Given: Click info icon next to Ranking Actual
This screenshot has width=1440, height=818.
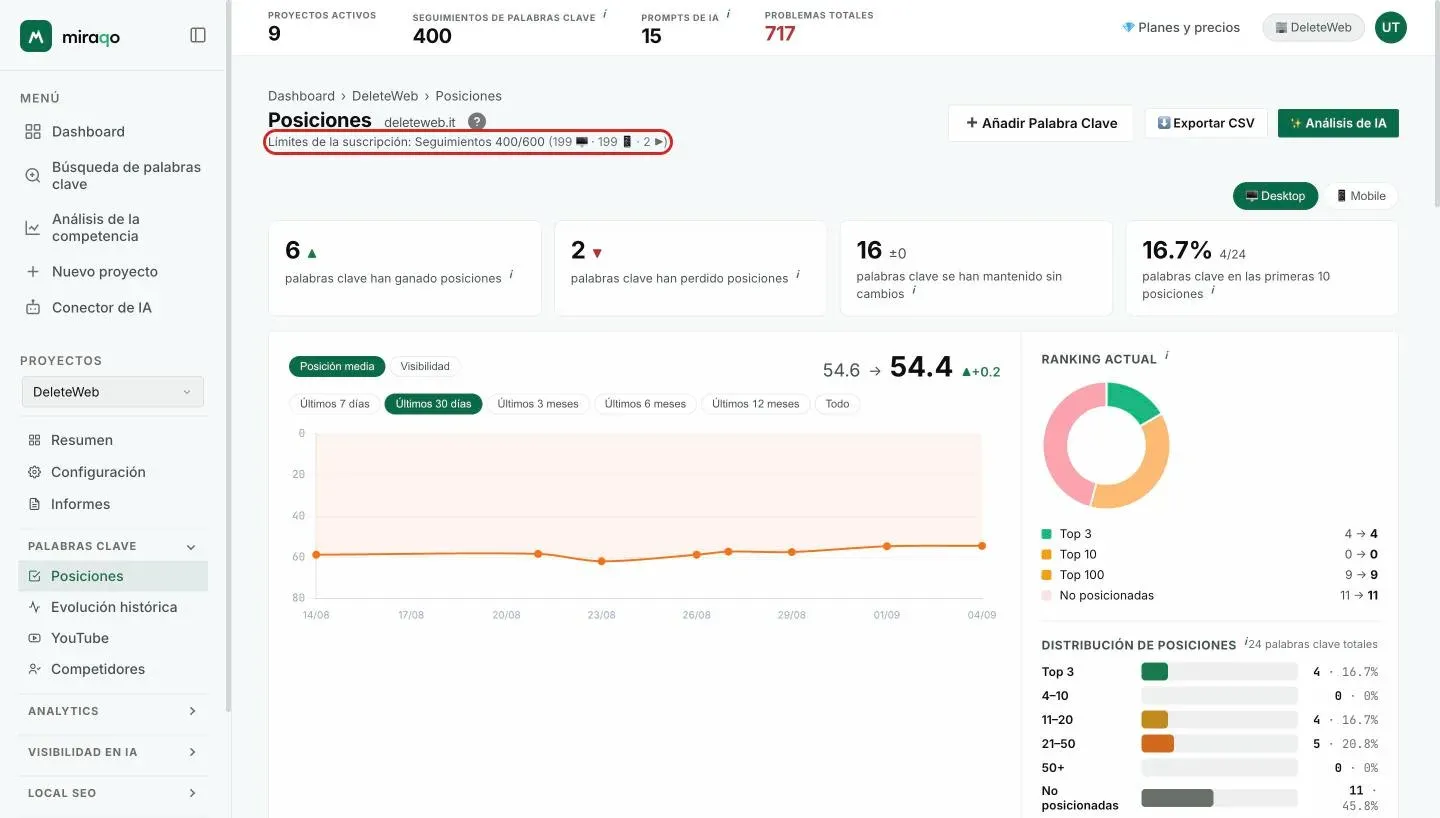Looking at the screenshot, I should [1167, 356].
